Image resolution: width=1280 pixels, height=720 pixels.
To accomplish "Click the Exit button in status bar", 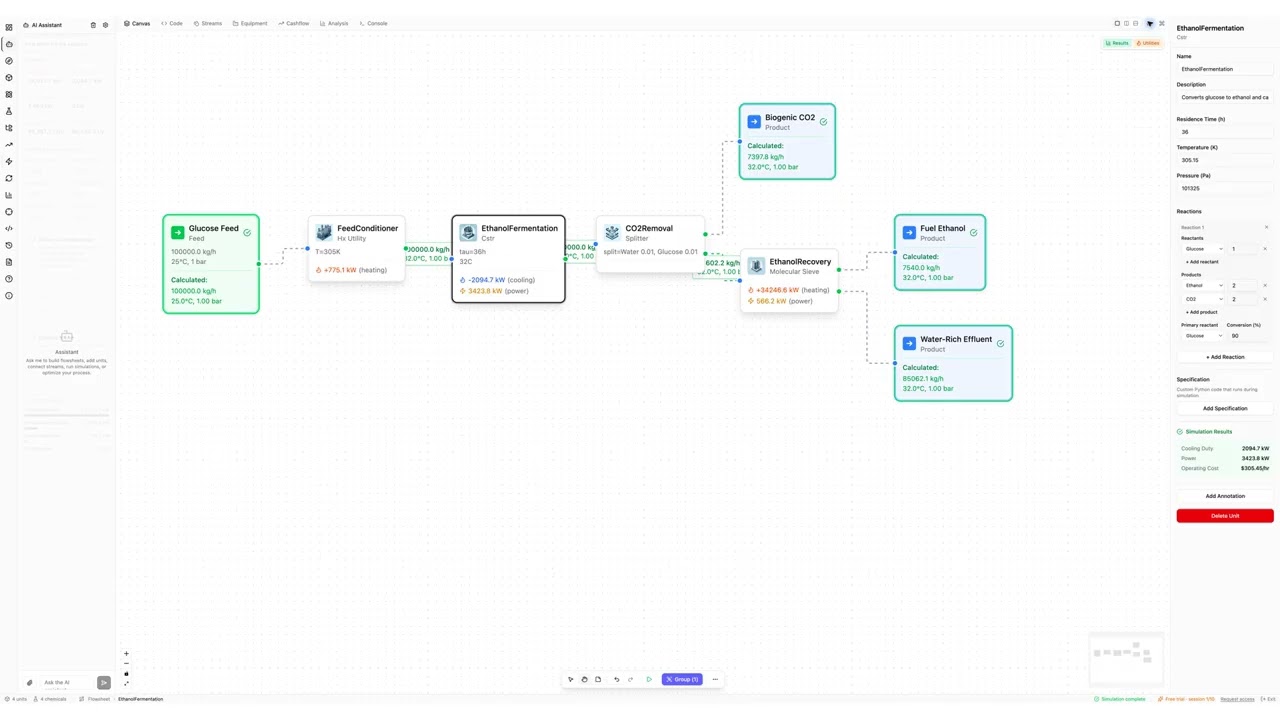I will click(1269, 699).
